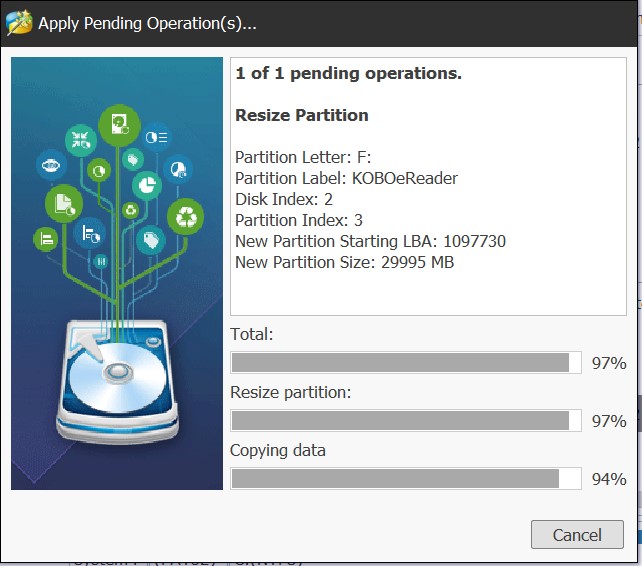Click the "Total:" label
The image size is (642, 566).
pos(251,334)
